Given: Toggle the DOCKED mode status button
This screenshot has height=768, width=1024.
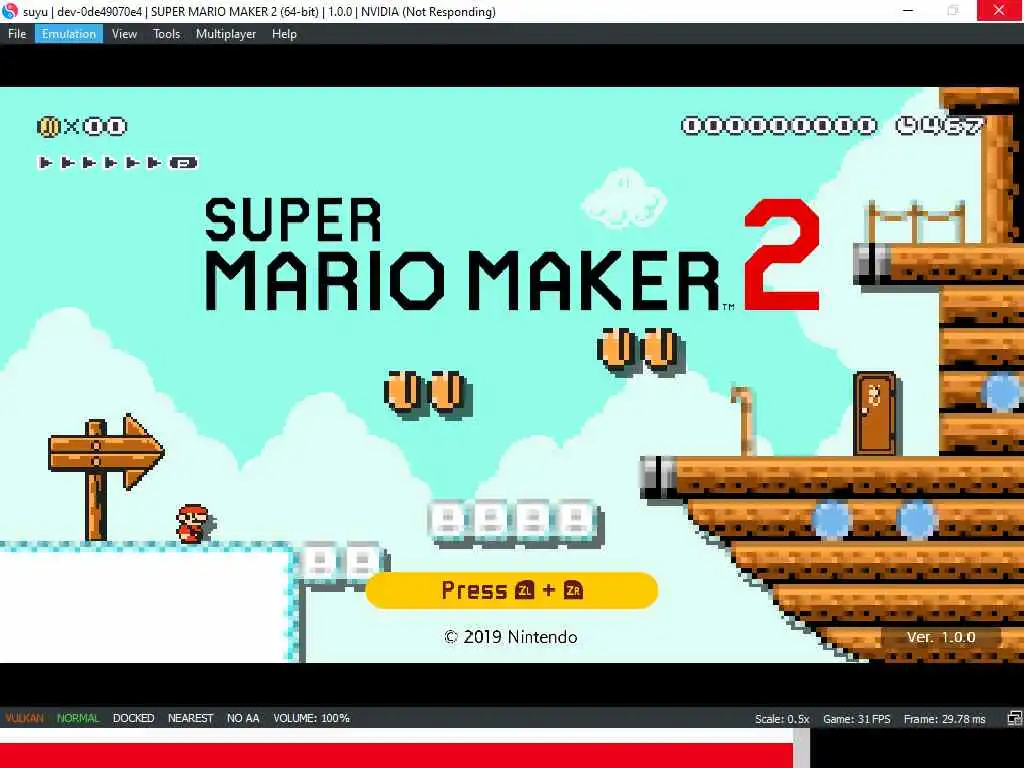Looking at the screenshot, I should coord(133,718).
